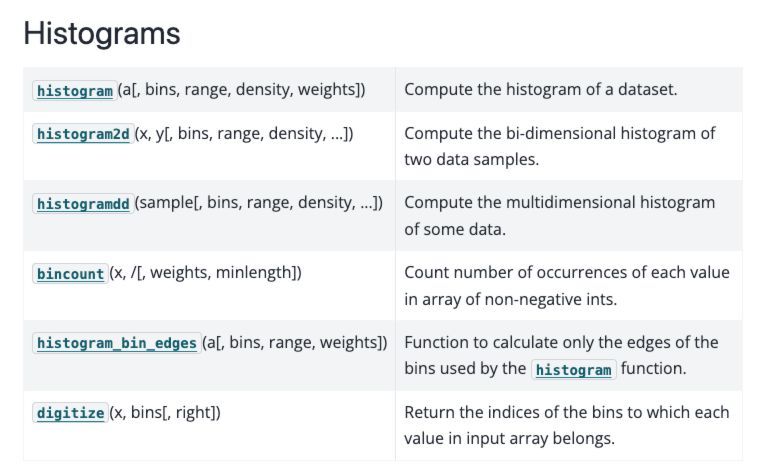Click 'Function to calculate only the edges' text

pos(561,343)
